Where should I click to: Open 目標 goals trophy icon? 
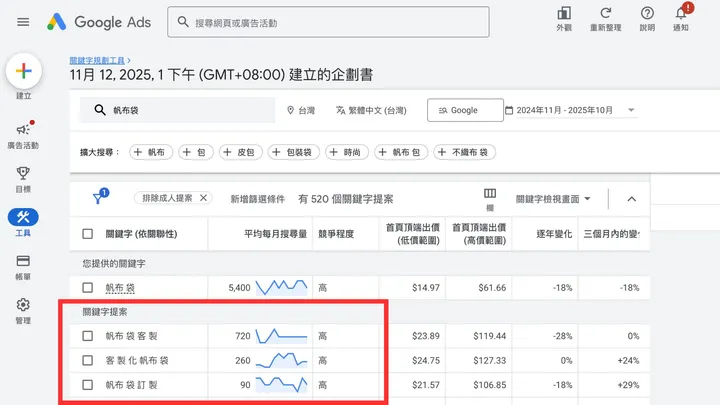23,180
